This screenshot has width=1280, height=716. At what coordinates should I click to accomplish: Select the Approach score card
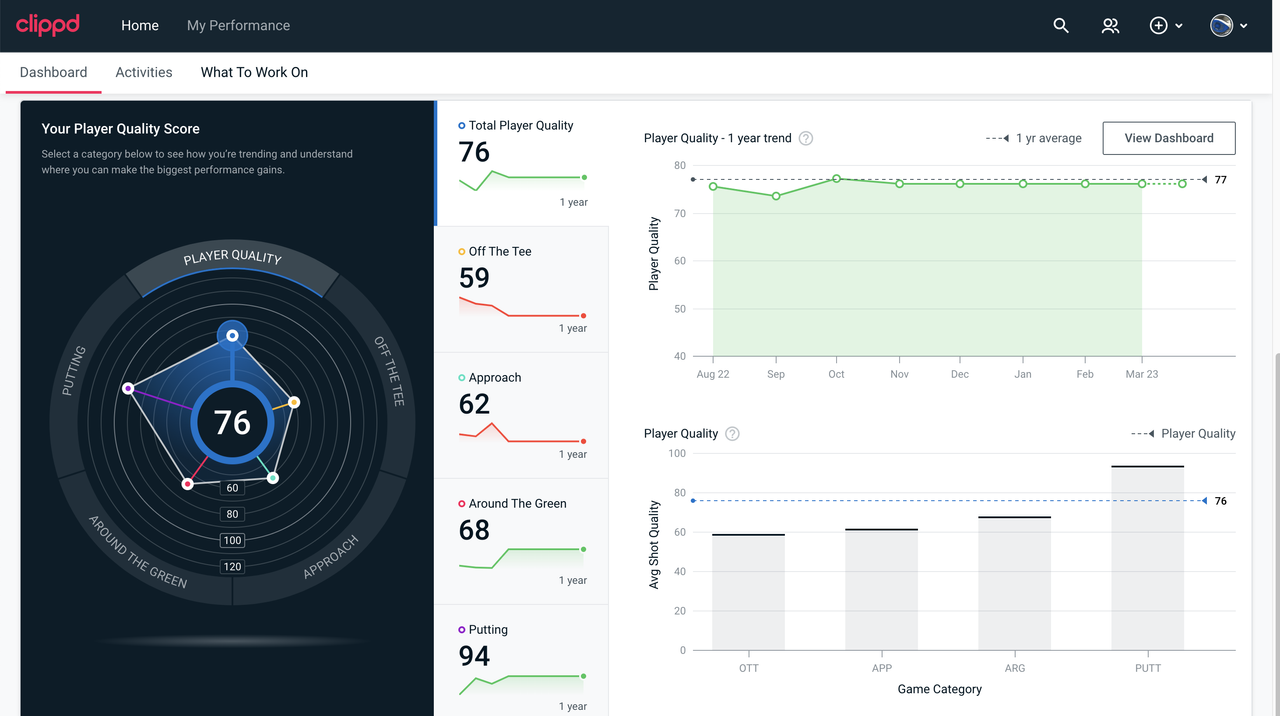tap(521, 415)
